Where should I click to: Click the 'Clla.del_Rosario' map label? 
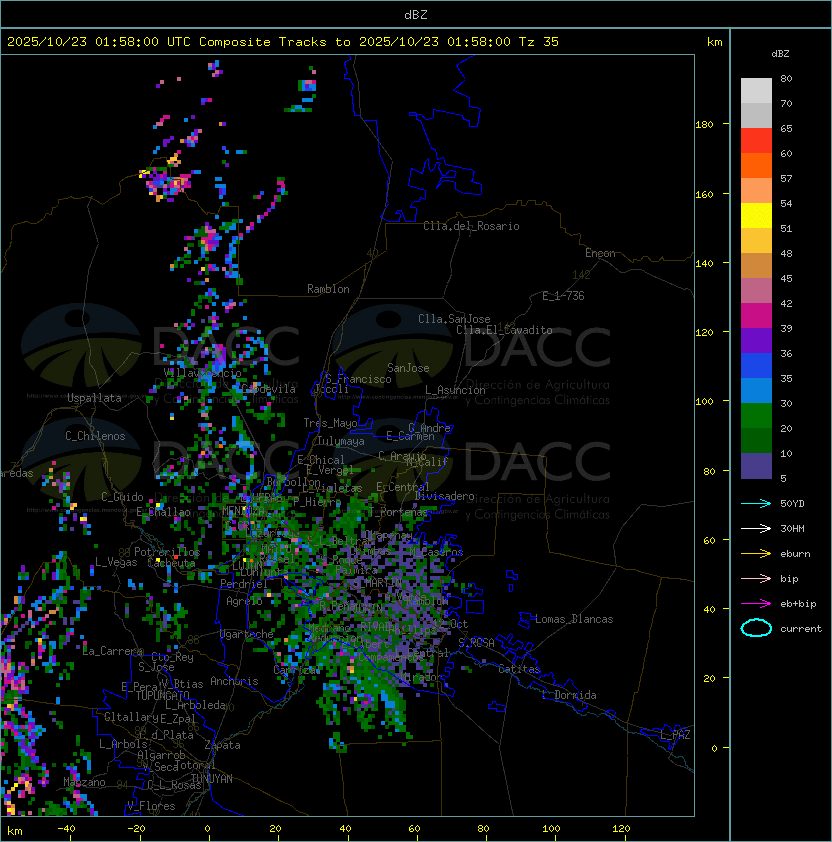pos(471,226)
